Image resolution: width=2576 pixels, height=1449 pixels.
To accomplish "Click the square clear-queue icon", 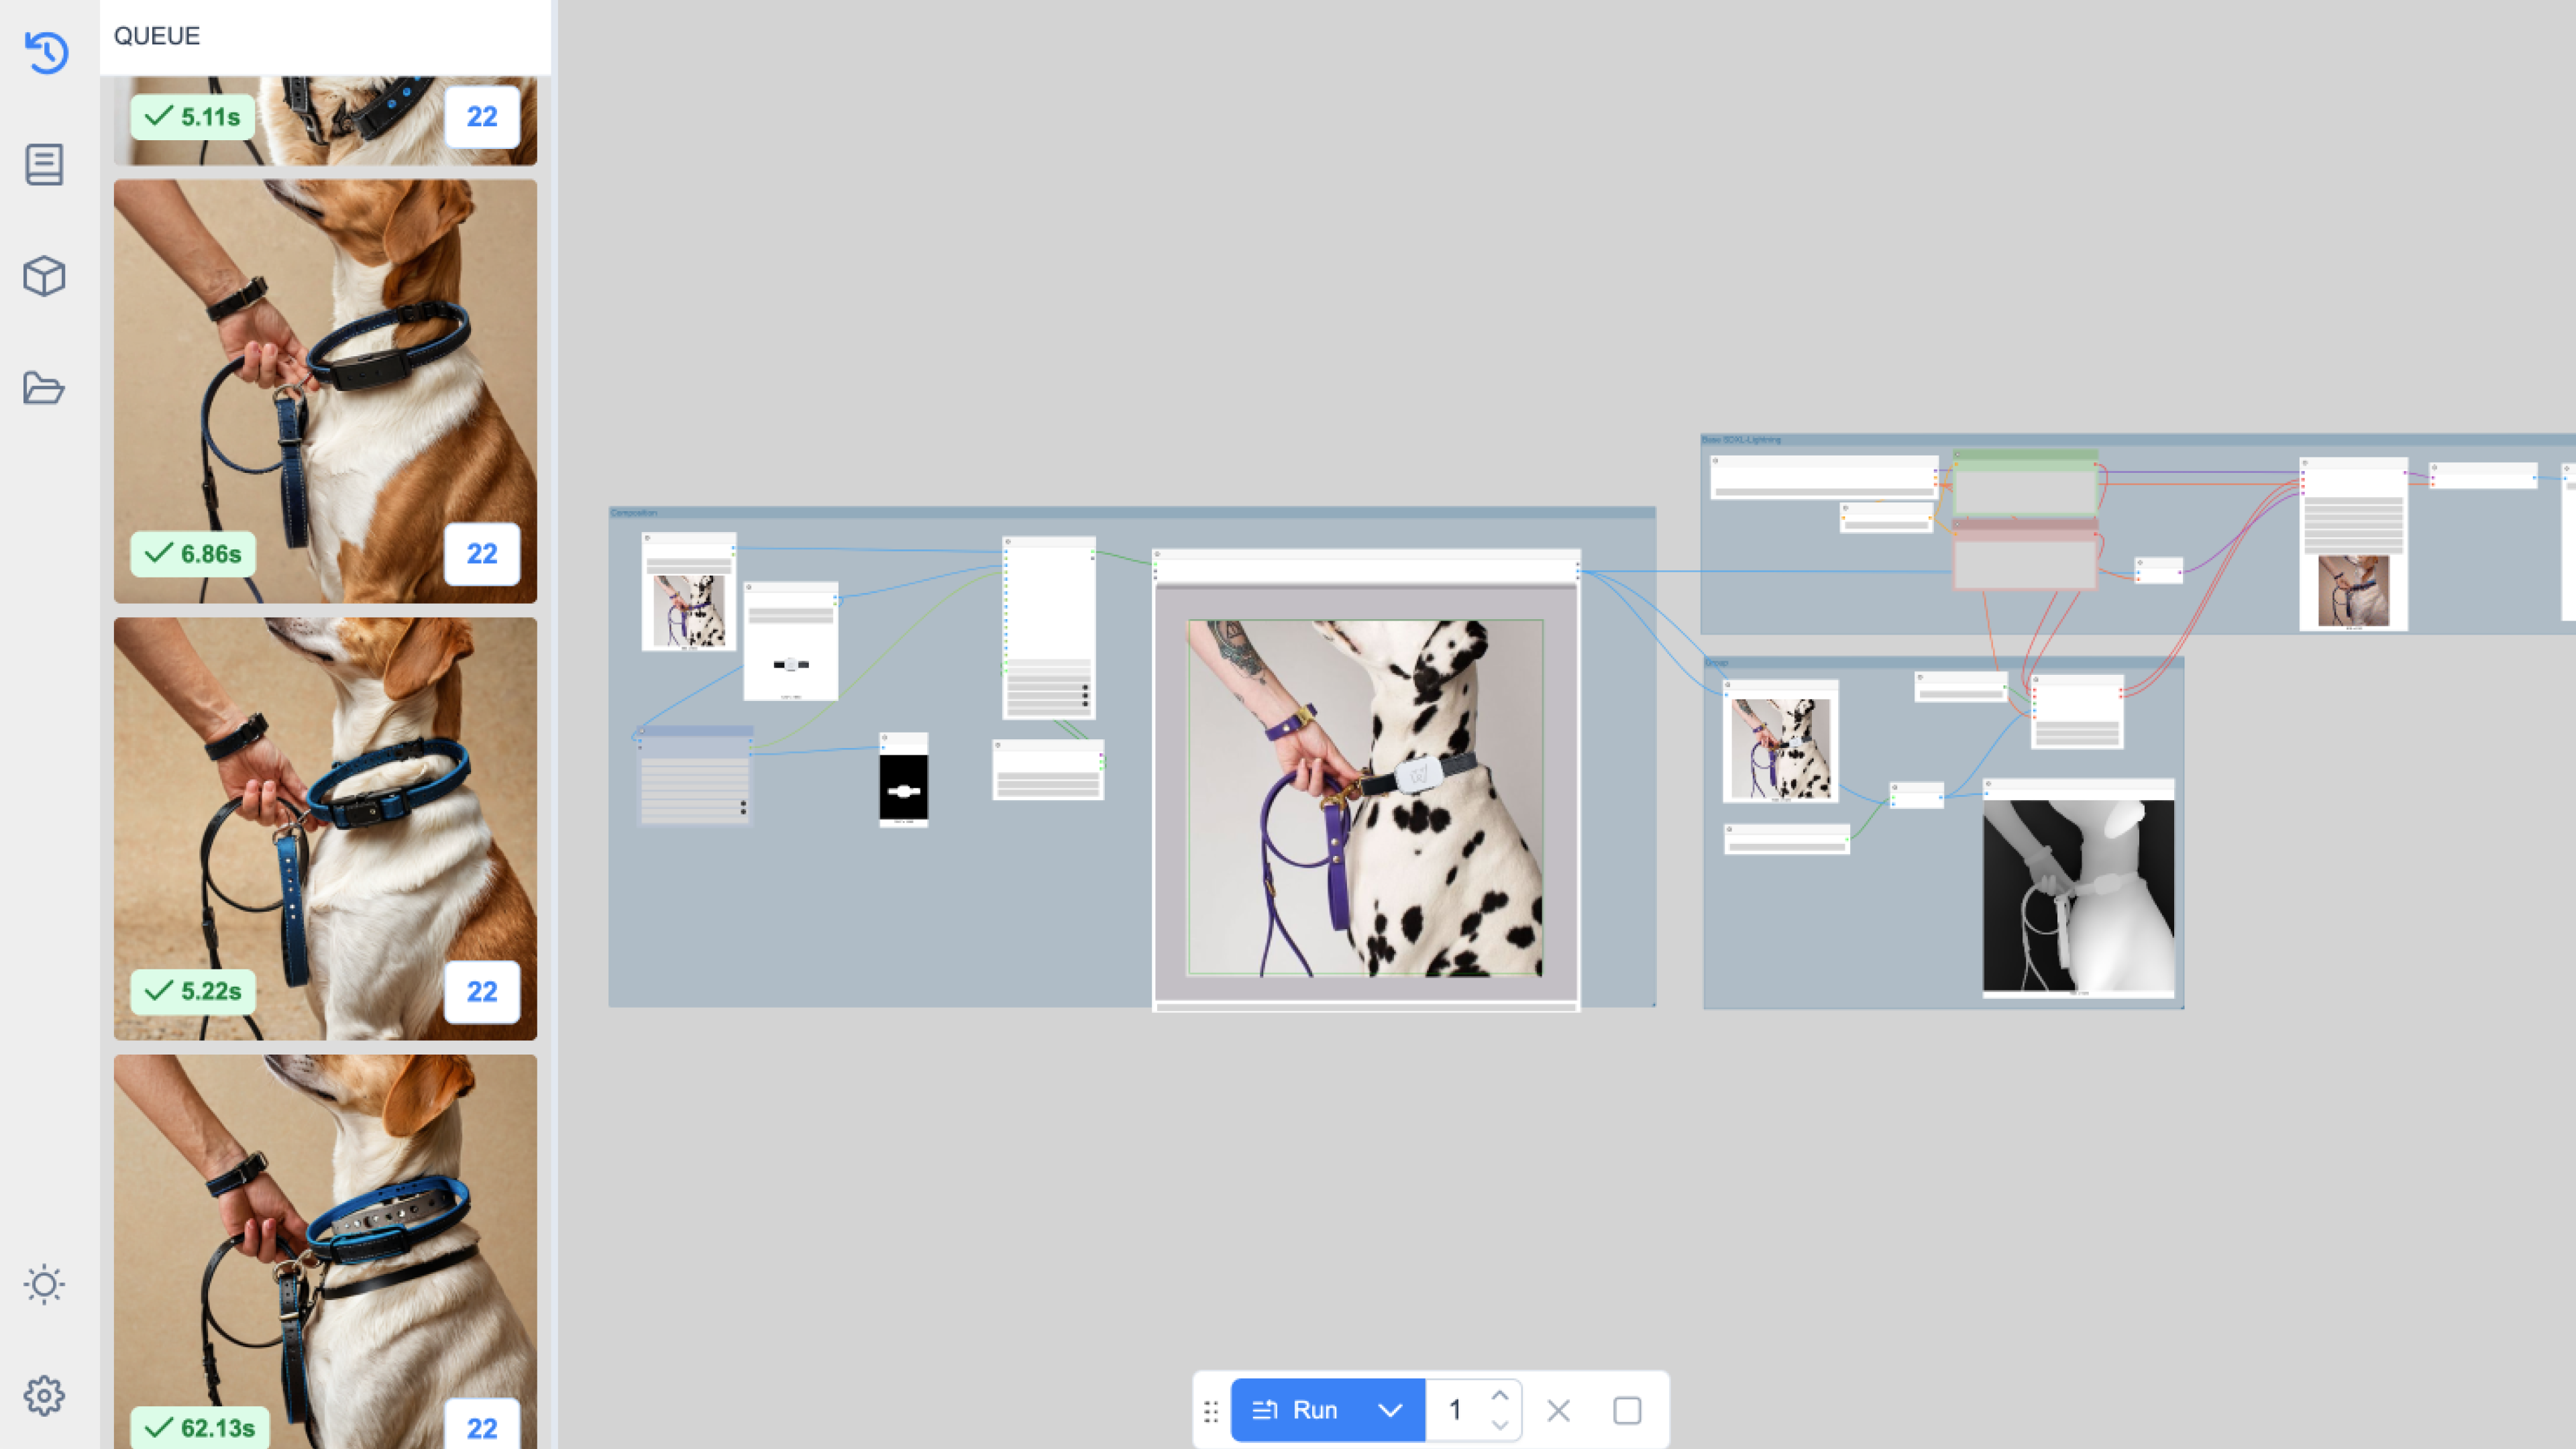I will coord(1627,1410).
